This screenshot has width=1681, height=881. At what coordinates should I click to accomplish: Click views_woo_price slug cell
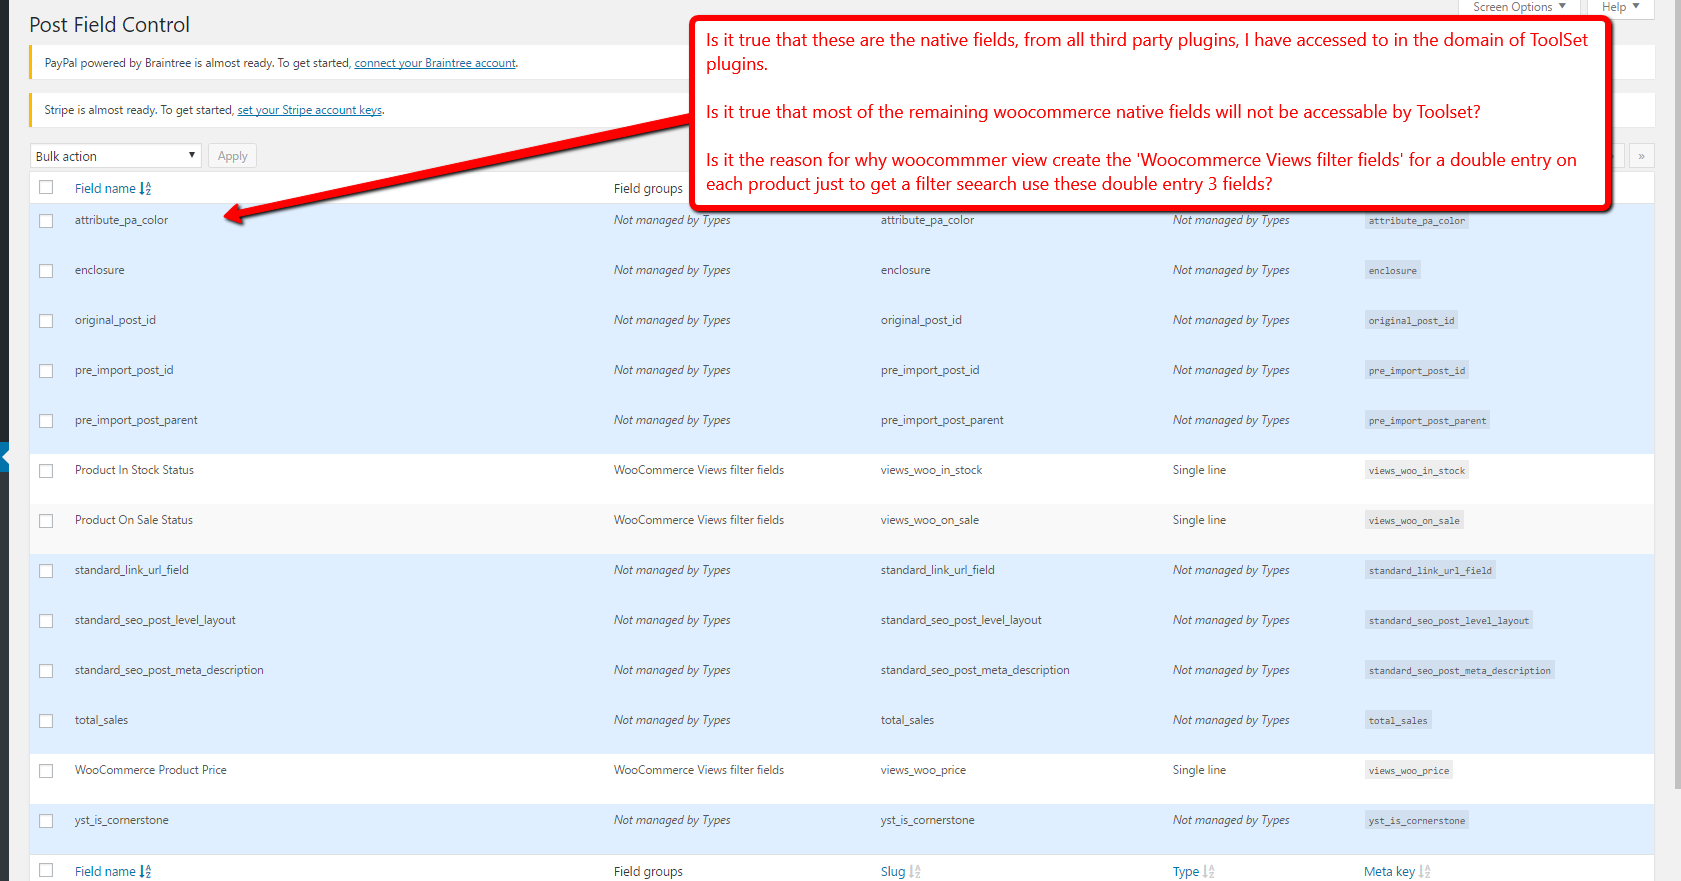pyautogui.click(x=923, y=770)
